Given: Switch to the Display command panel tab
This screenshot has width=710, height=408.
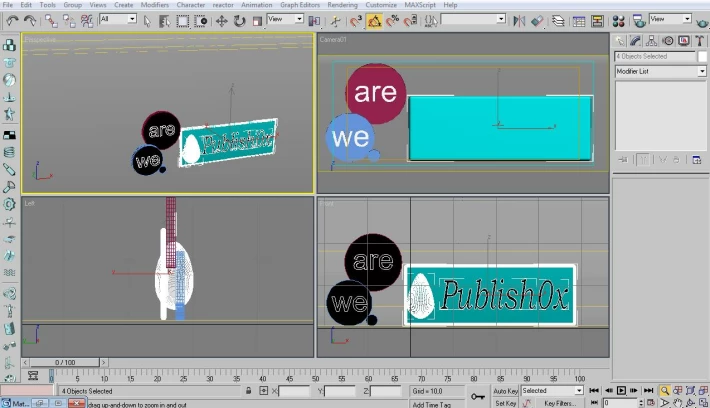Looking at the screenshot, I should tap(684, 41).
